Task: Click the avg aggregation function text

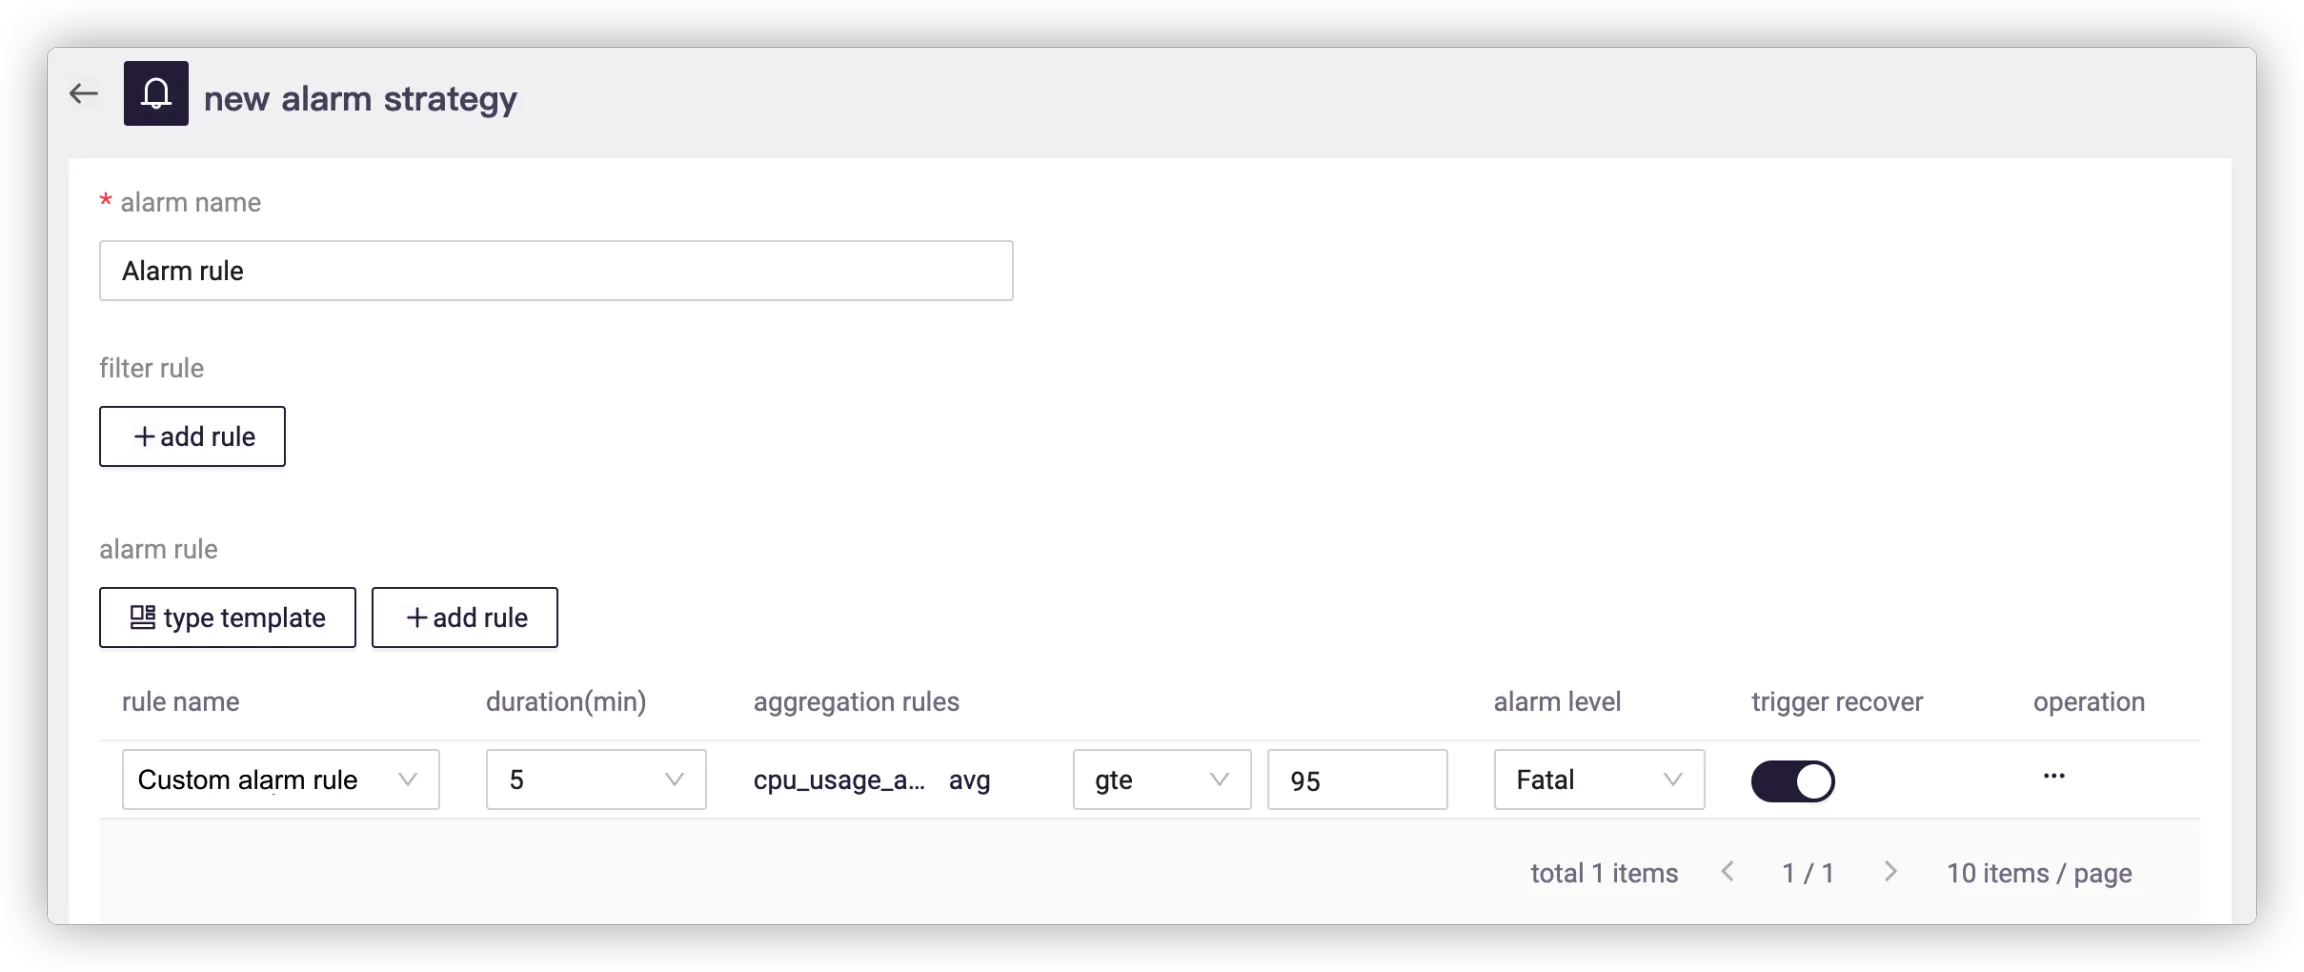Action: 969,780
